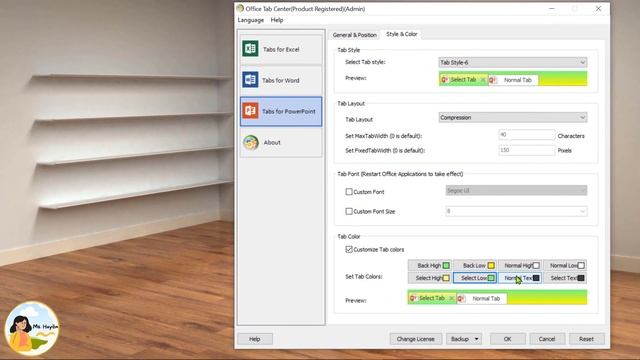Select the Tabs for PowerPoint icon

coord(250,111)
